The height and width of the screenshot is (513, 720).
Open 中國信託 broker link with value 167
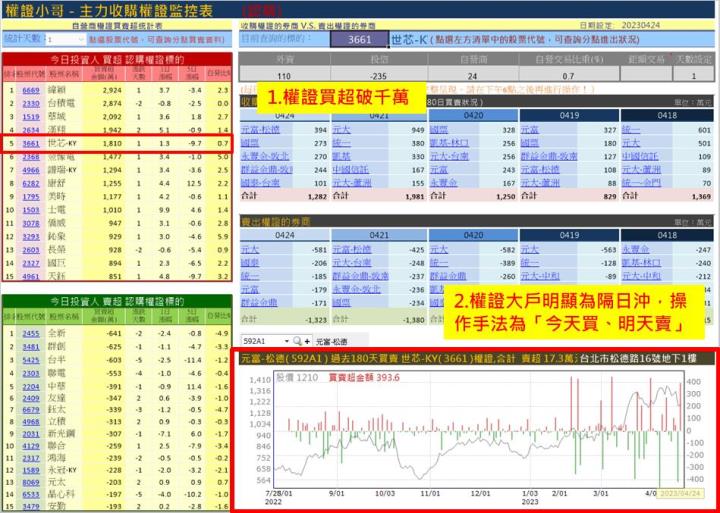(x=351, y=170)
